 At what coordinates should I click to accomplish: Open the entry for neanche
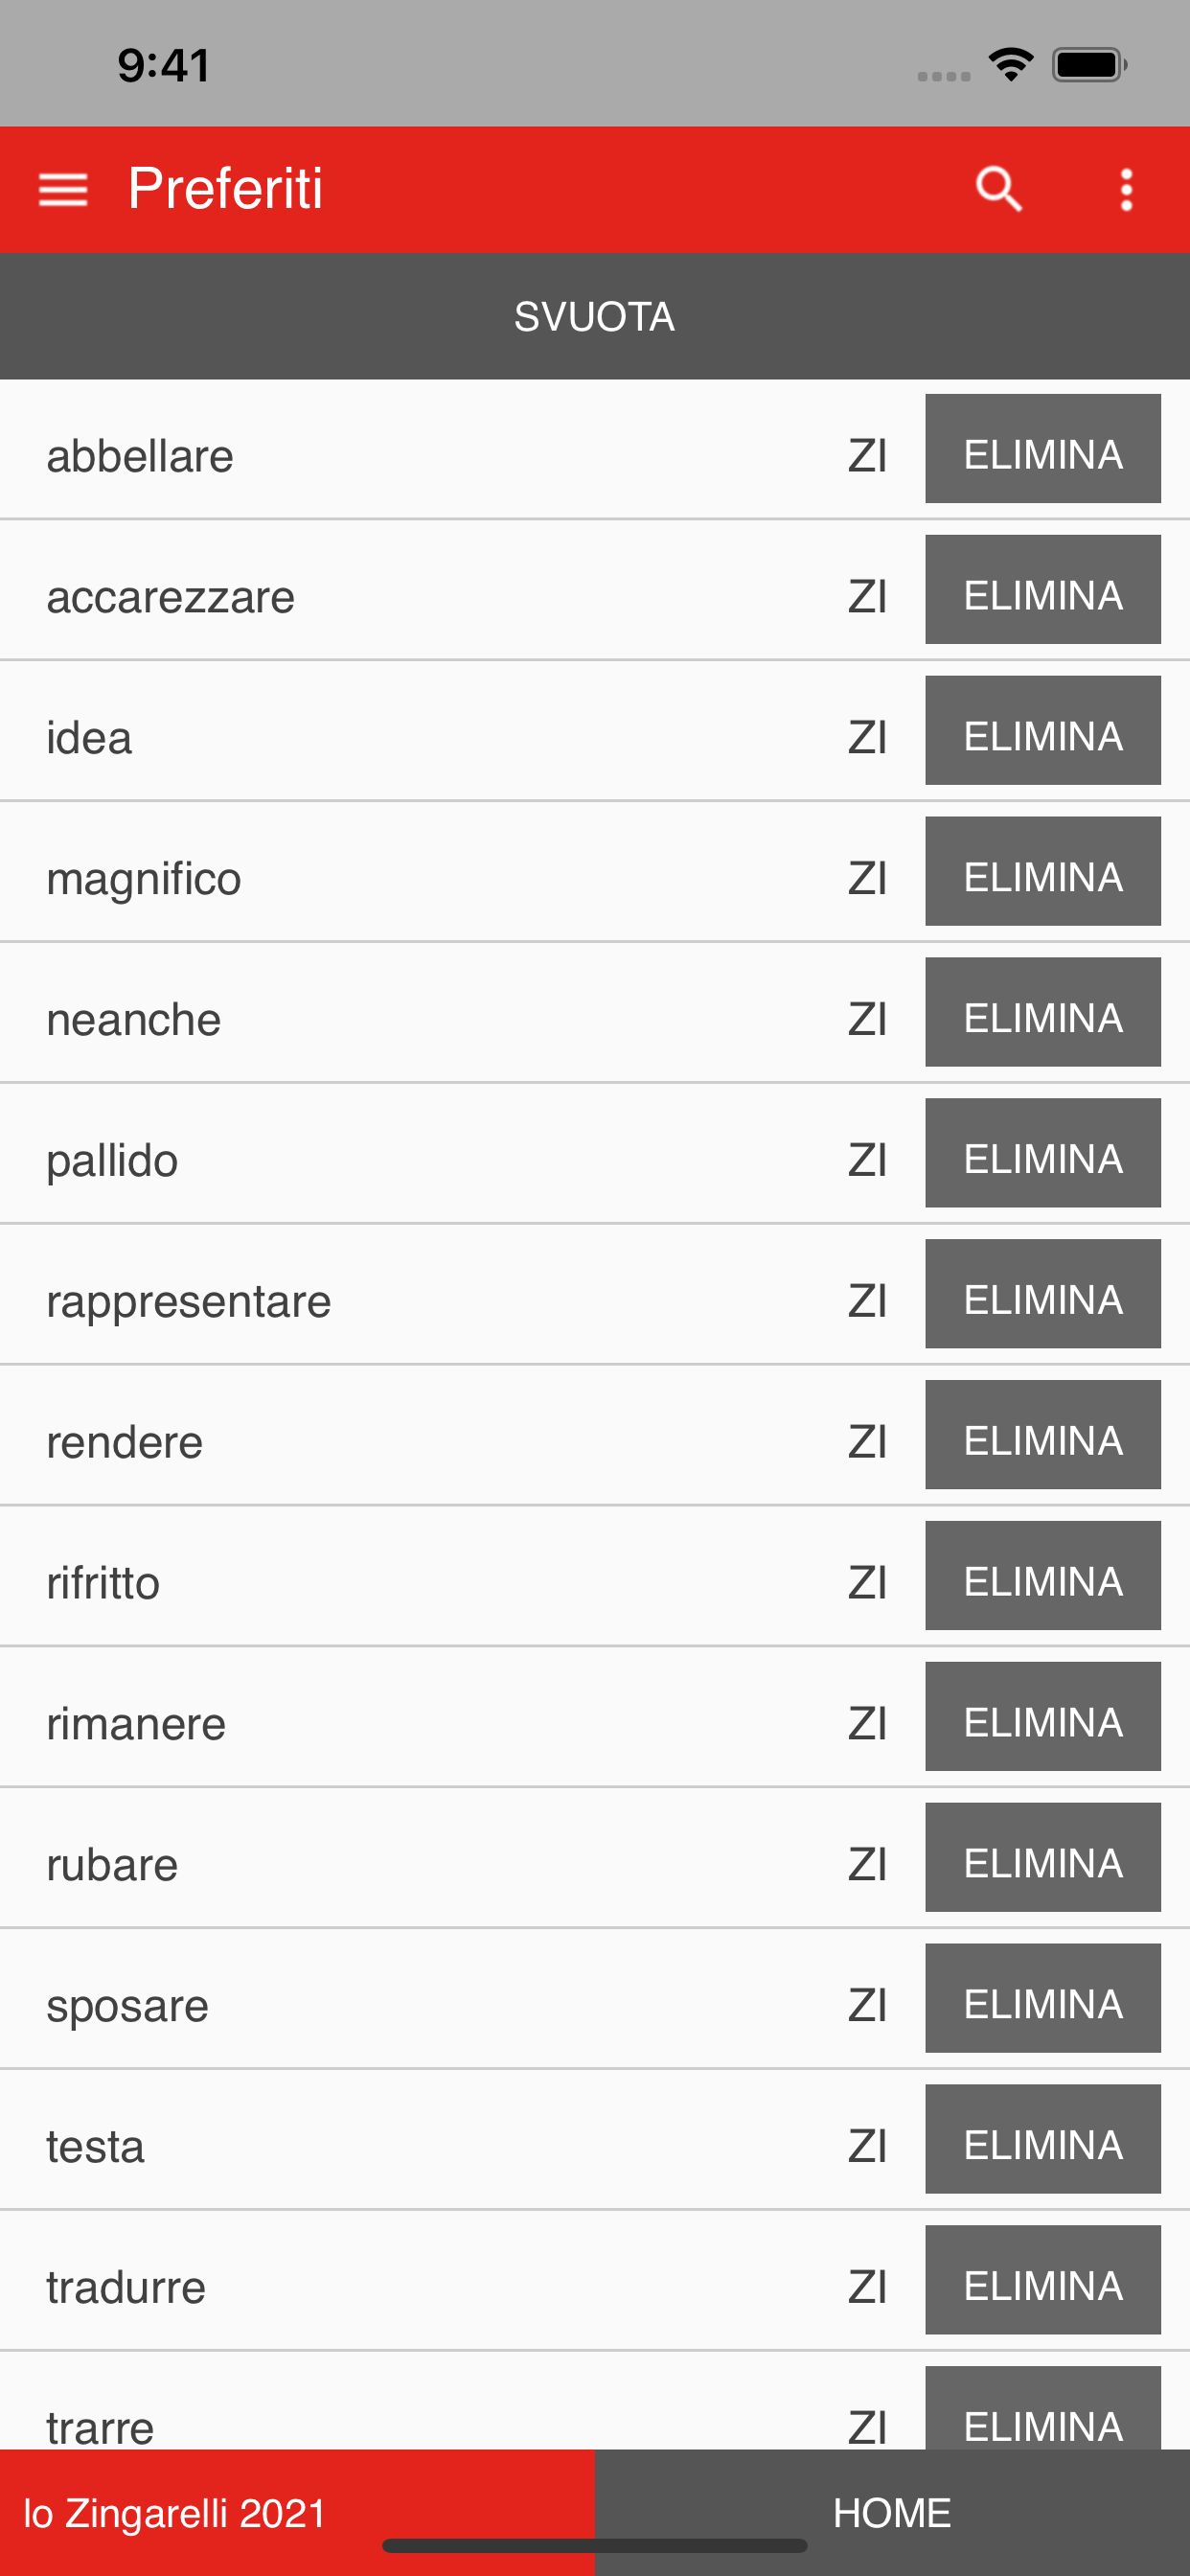click(134, 1020)
